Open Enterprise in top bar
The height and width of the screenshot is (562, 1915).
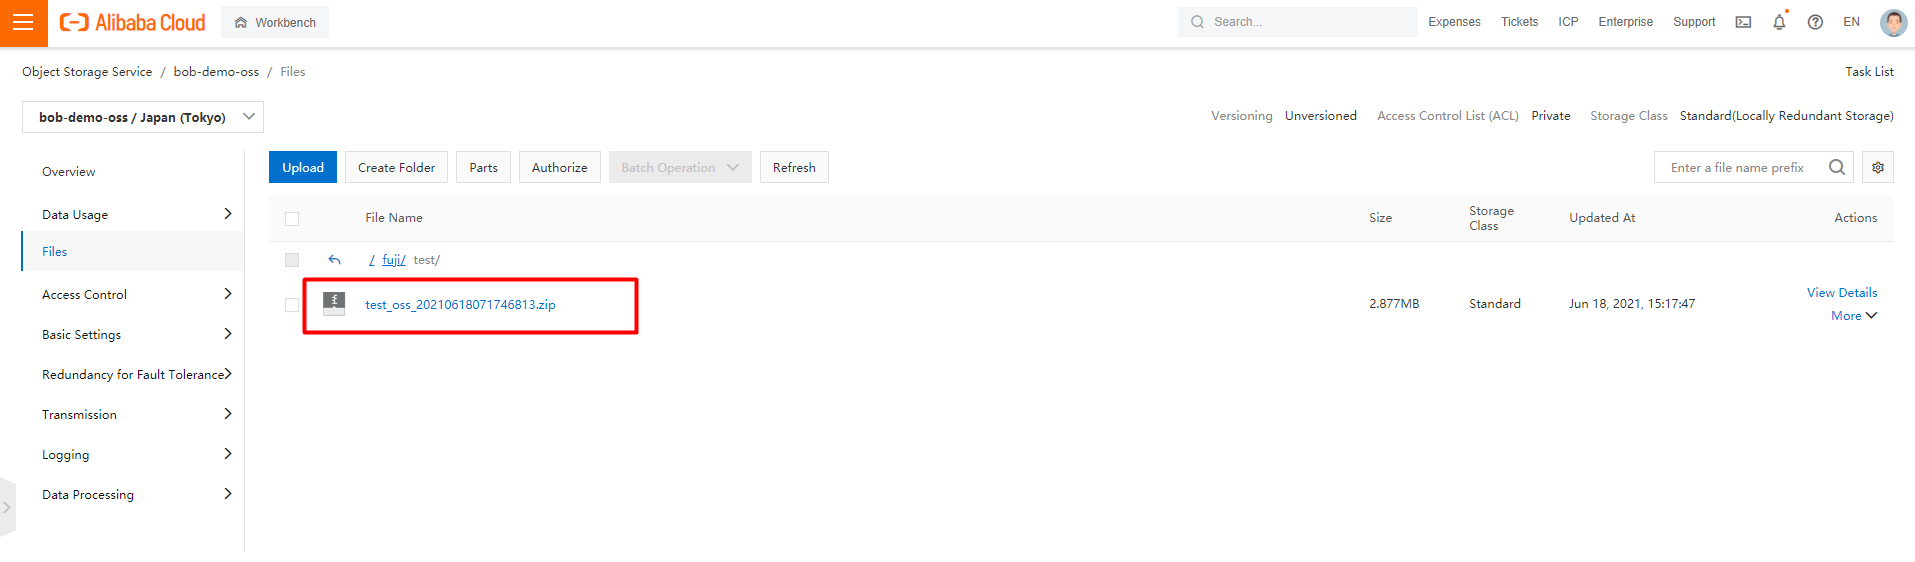tap(1625, 22)
